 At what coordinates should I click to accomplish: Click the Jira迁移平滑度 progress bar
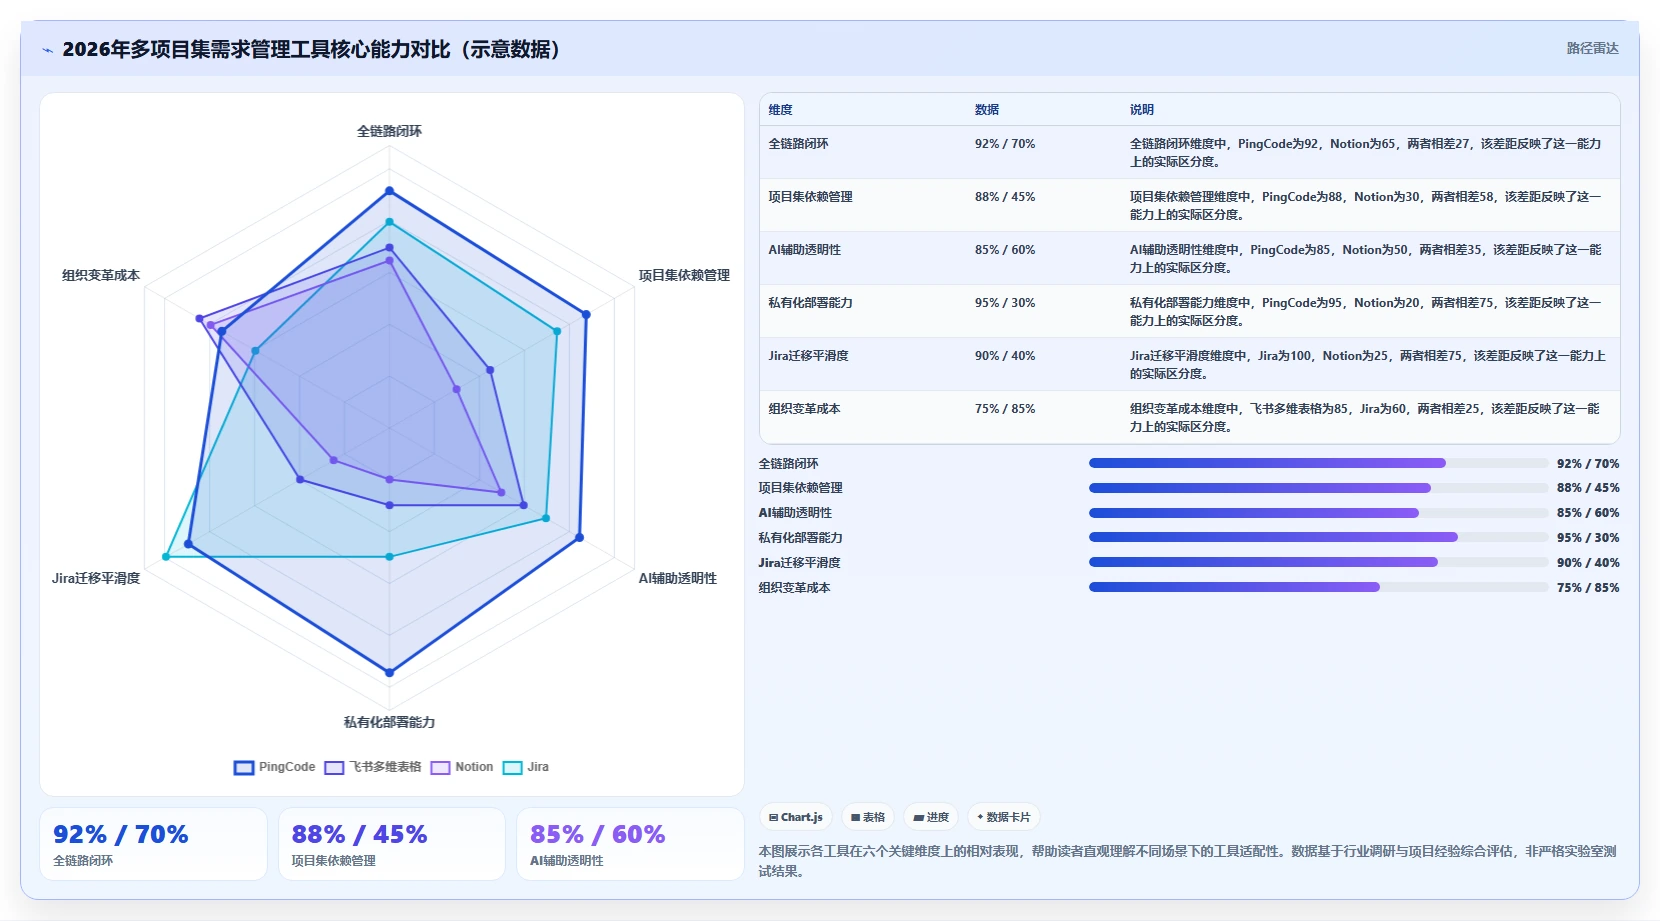pos(1318,562)
